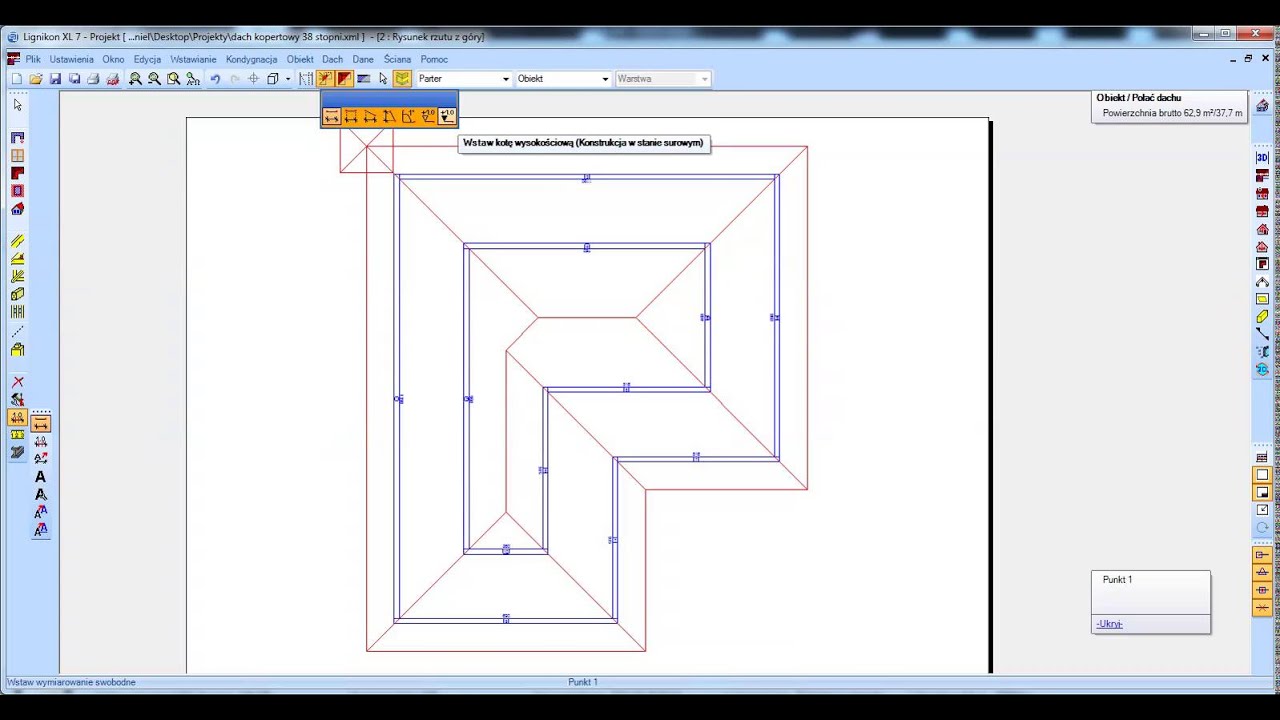Viewport: 1280px width, 720px height.
Task: Click the 3D box view icon in the top toolbar
Action: [272, 79]
